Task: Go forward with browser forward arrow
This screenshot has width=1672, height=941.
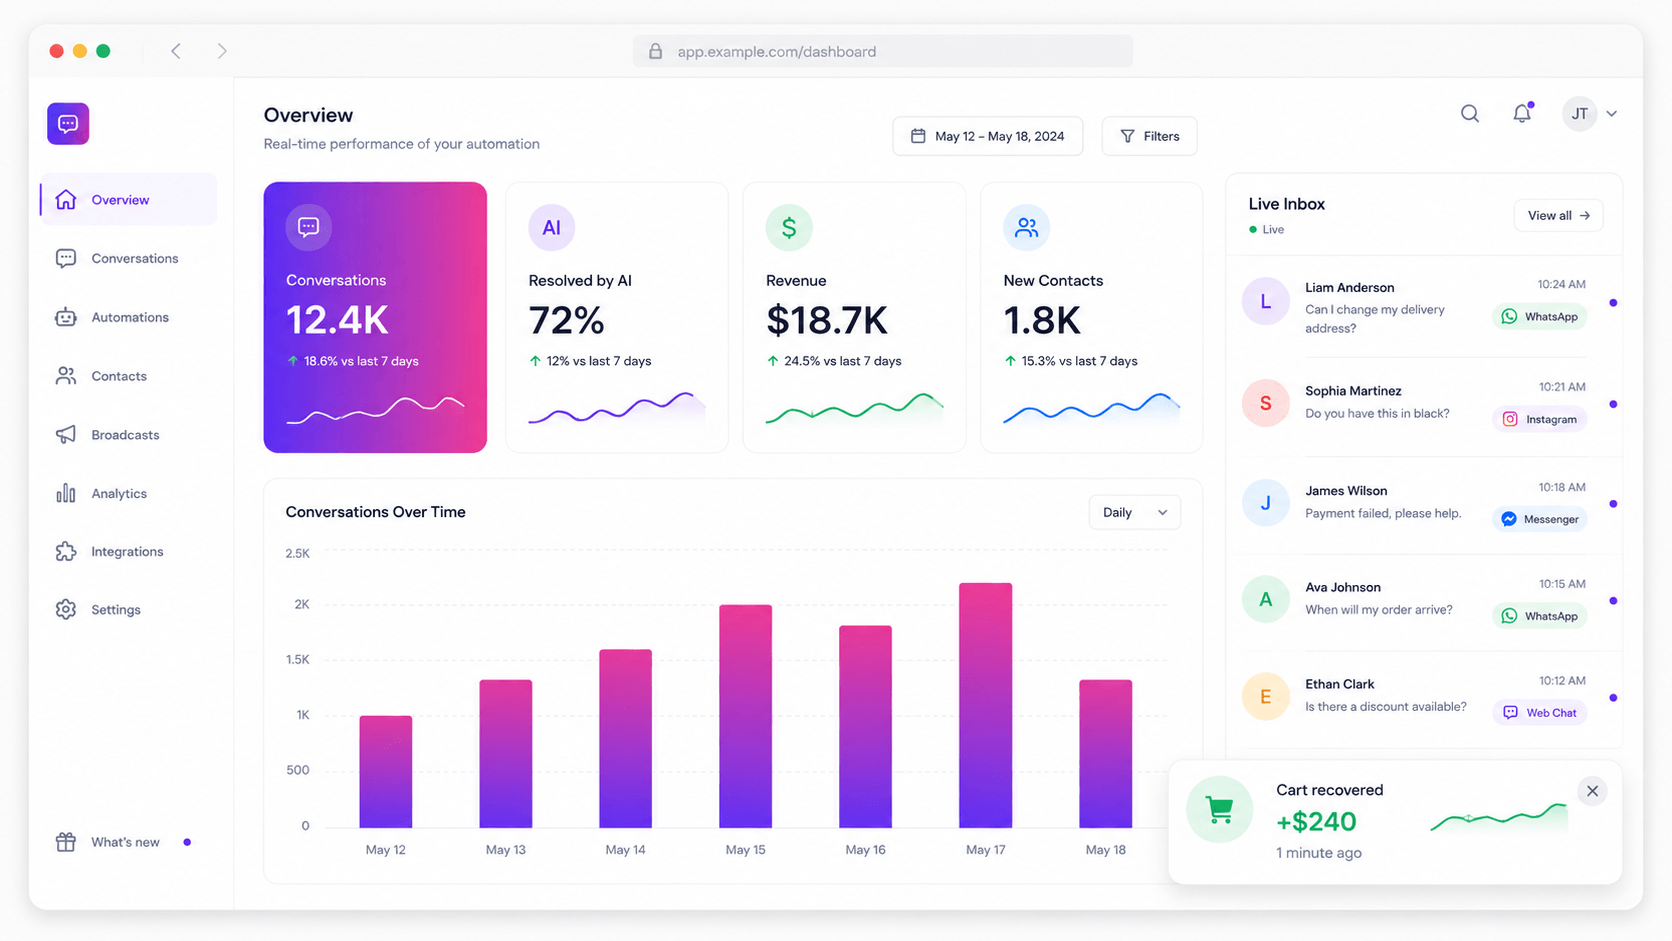Action: [222, 51]
